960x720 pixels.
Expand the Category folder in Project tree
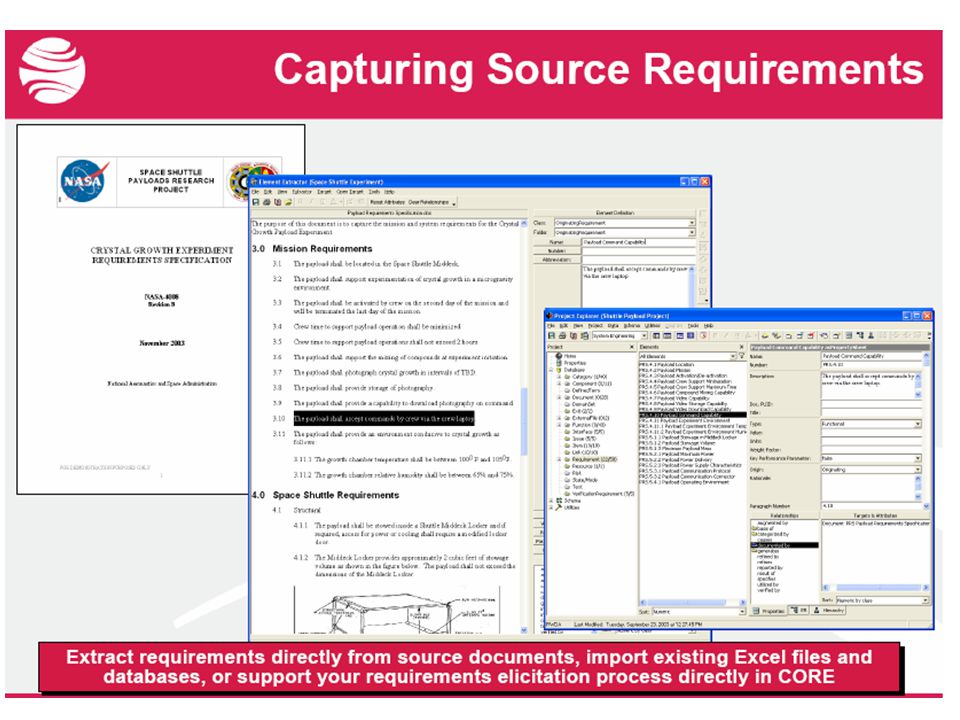(x=560, y=377)
